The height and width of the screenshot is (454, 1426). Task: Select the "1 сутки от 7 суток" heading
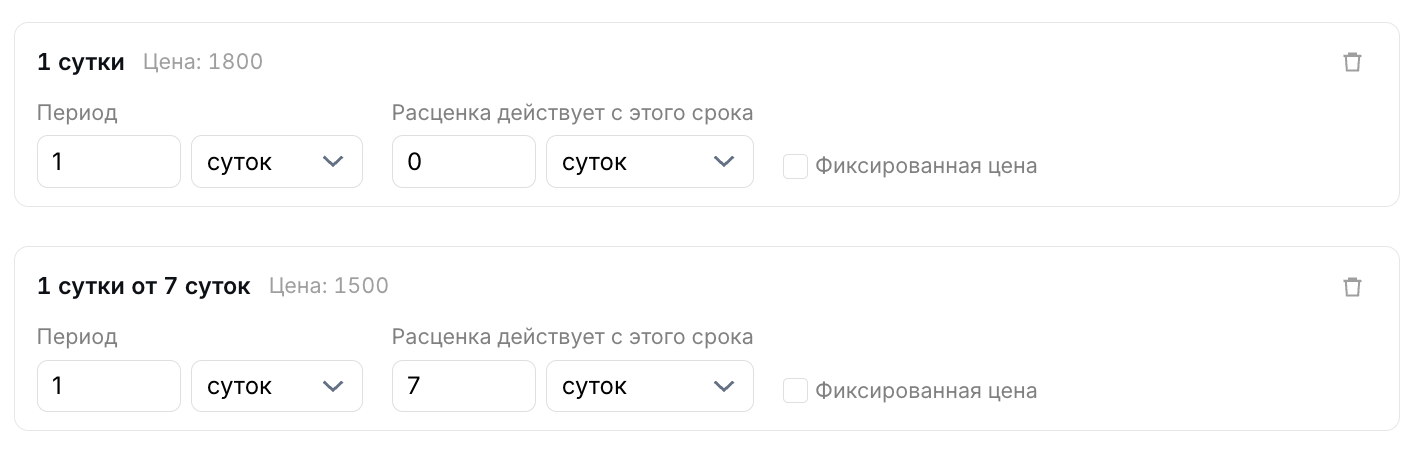[144, 287]
